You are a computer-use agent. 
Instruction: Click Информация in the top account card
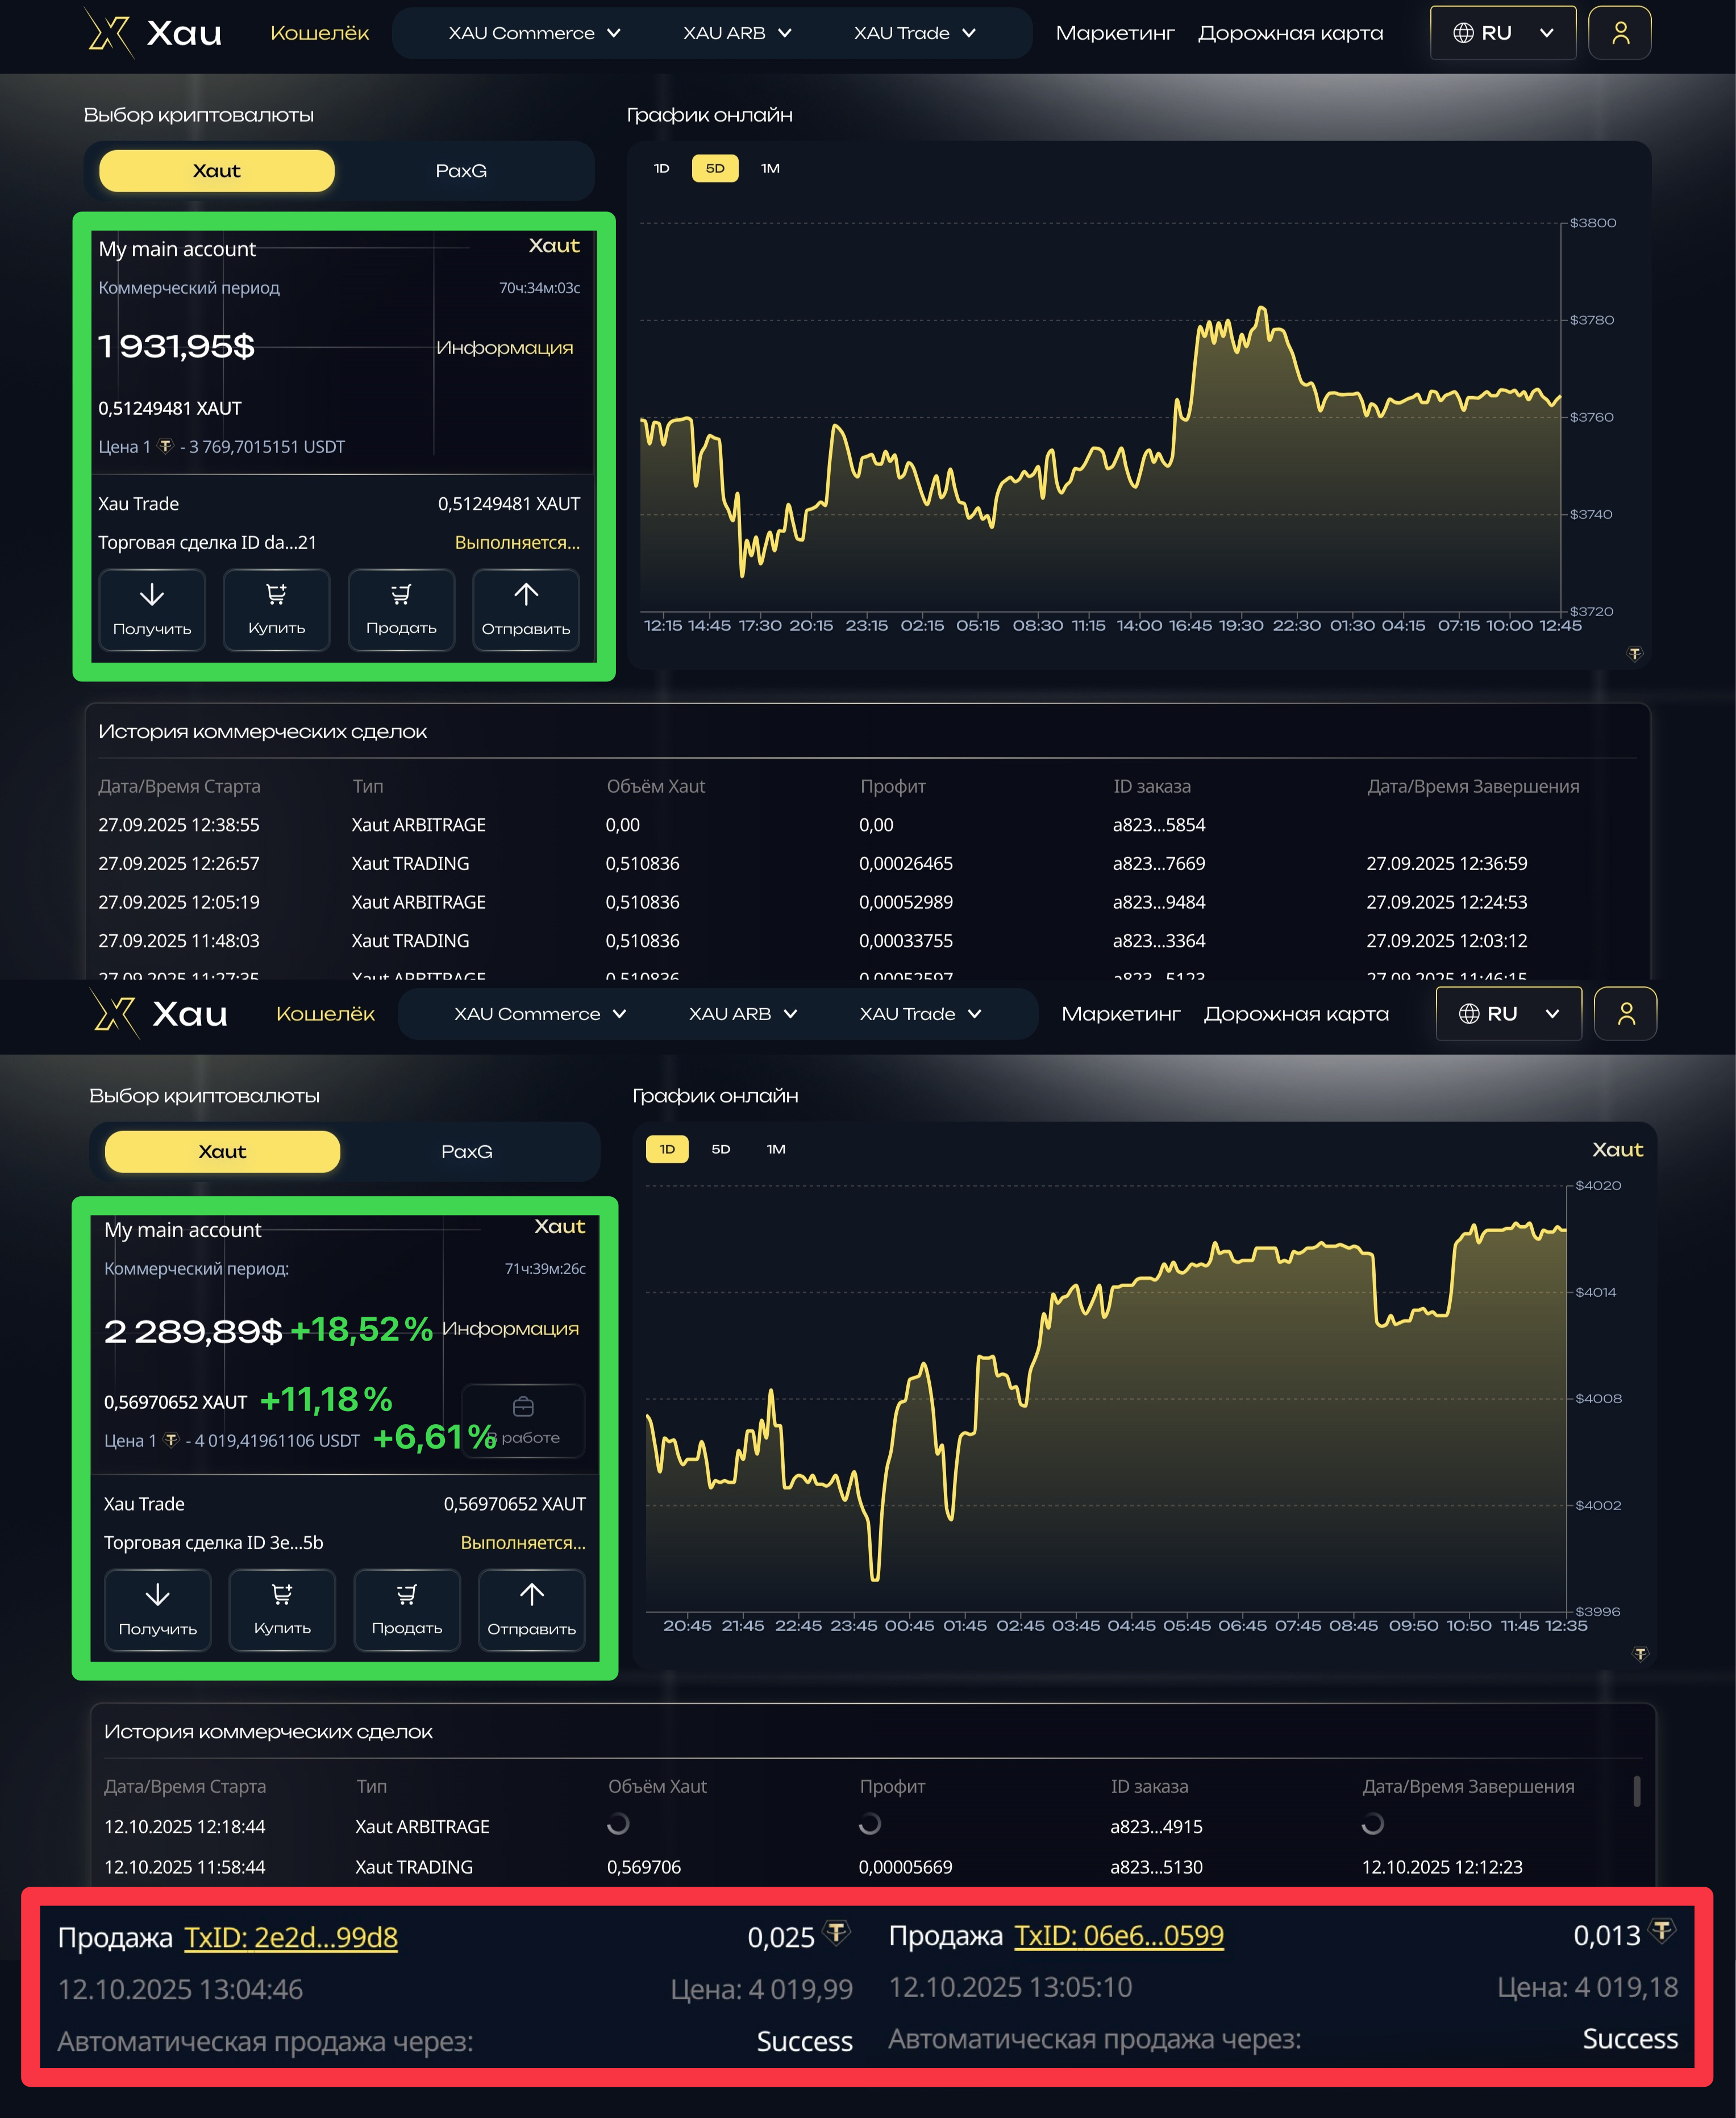point(505,348)
